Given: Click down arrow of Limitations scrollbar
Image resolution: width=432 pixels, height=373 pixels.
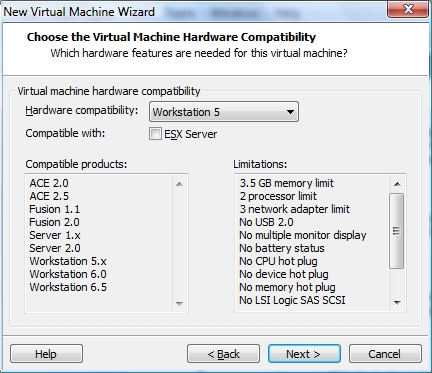Looking at the screenshot, I should point(397,303).
